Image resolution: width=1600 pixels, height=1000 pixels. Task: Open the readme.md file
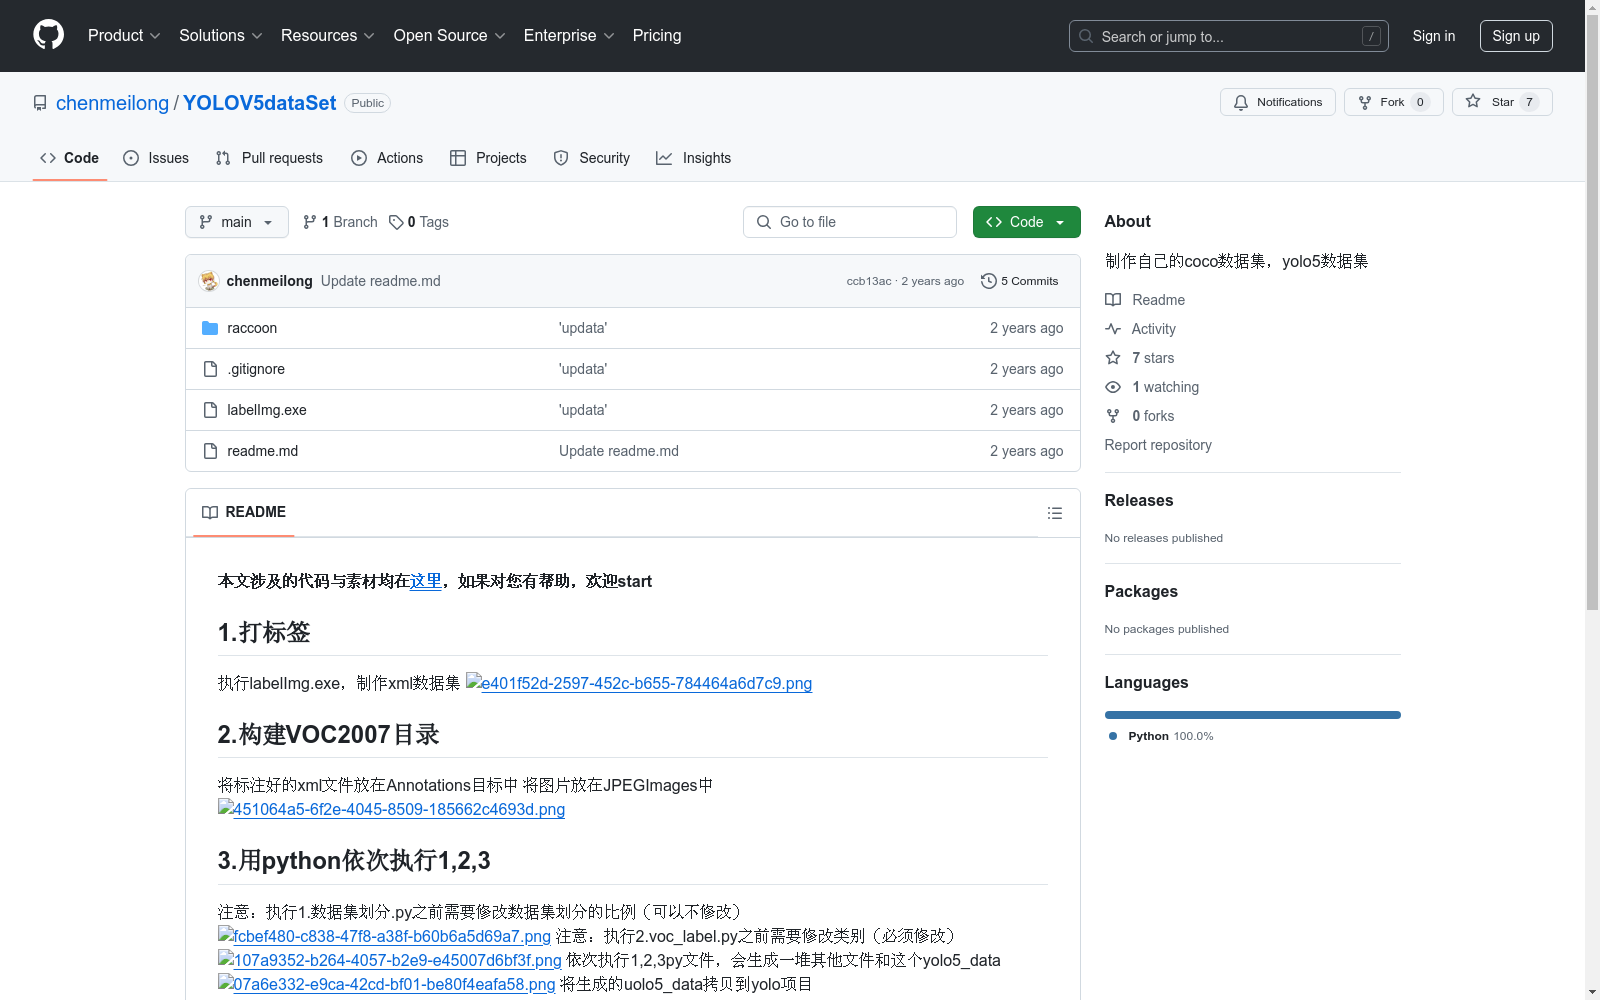click(x=262, y=451)
